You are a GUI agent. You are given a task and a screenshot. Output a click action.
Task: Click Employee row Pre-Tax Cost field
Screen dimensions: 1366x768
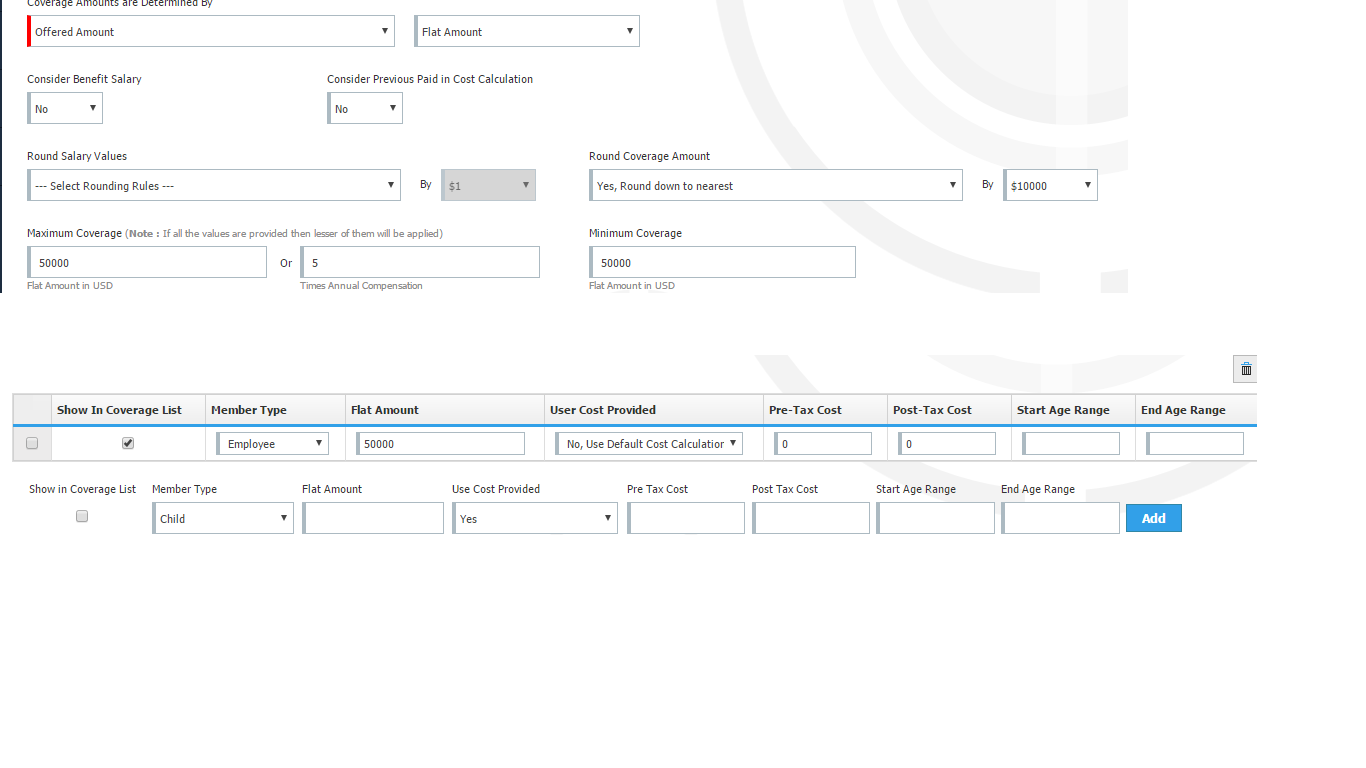click(x=823, y=443)
